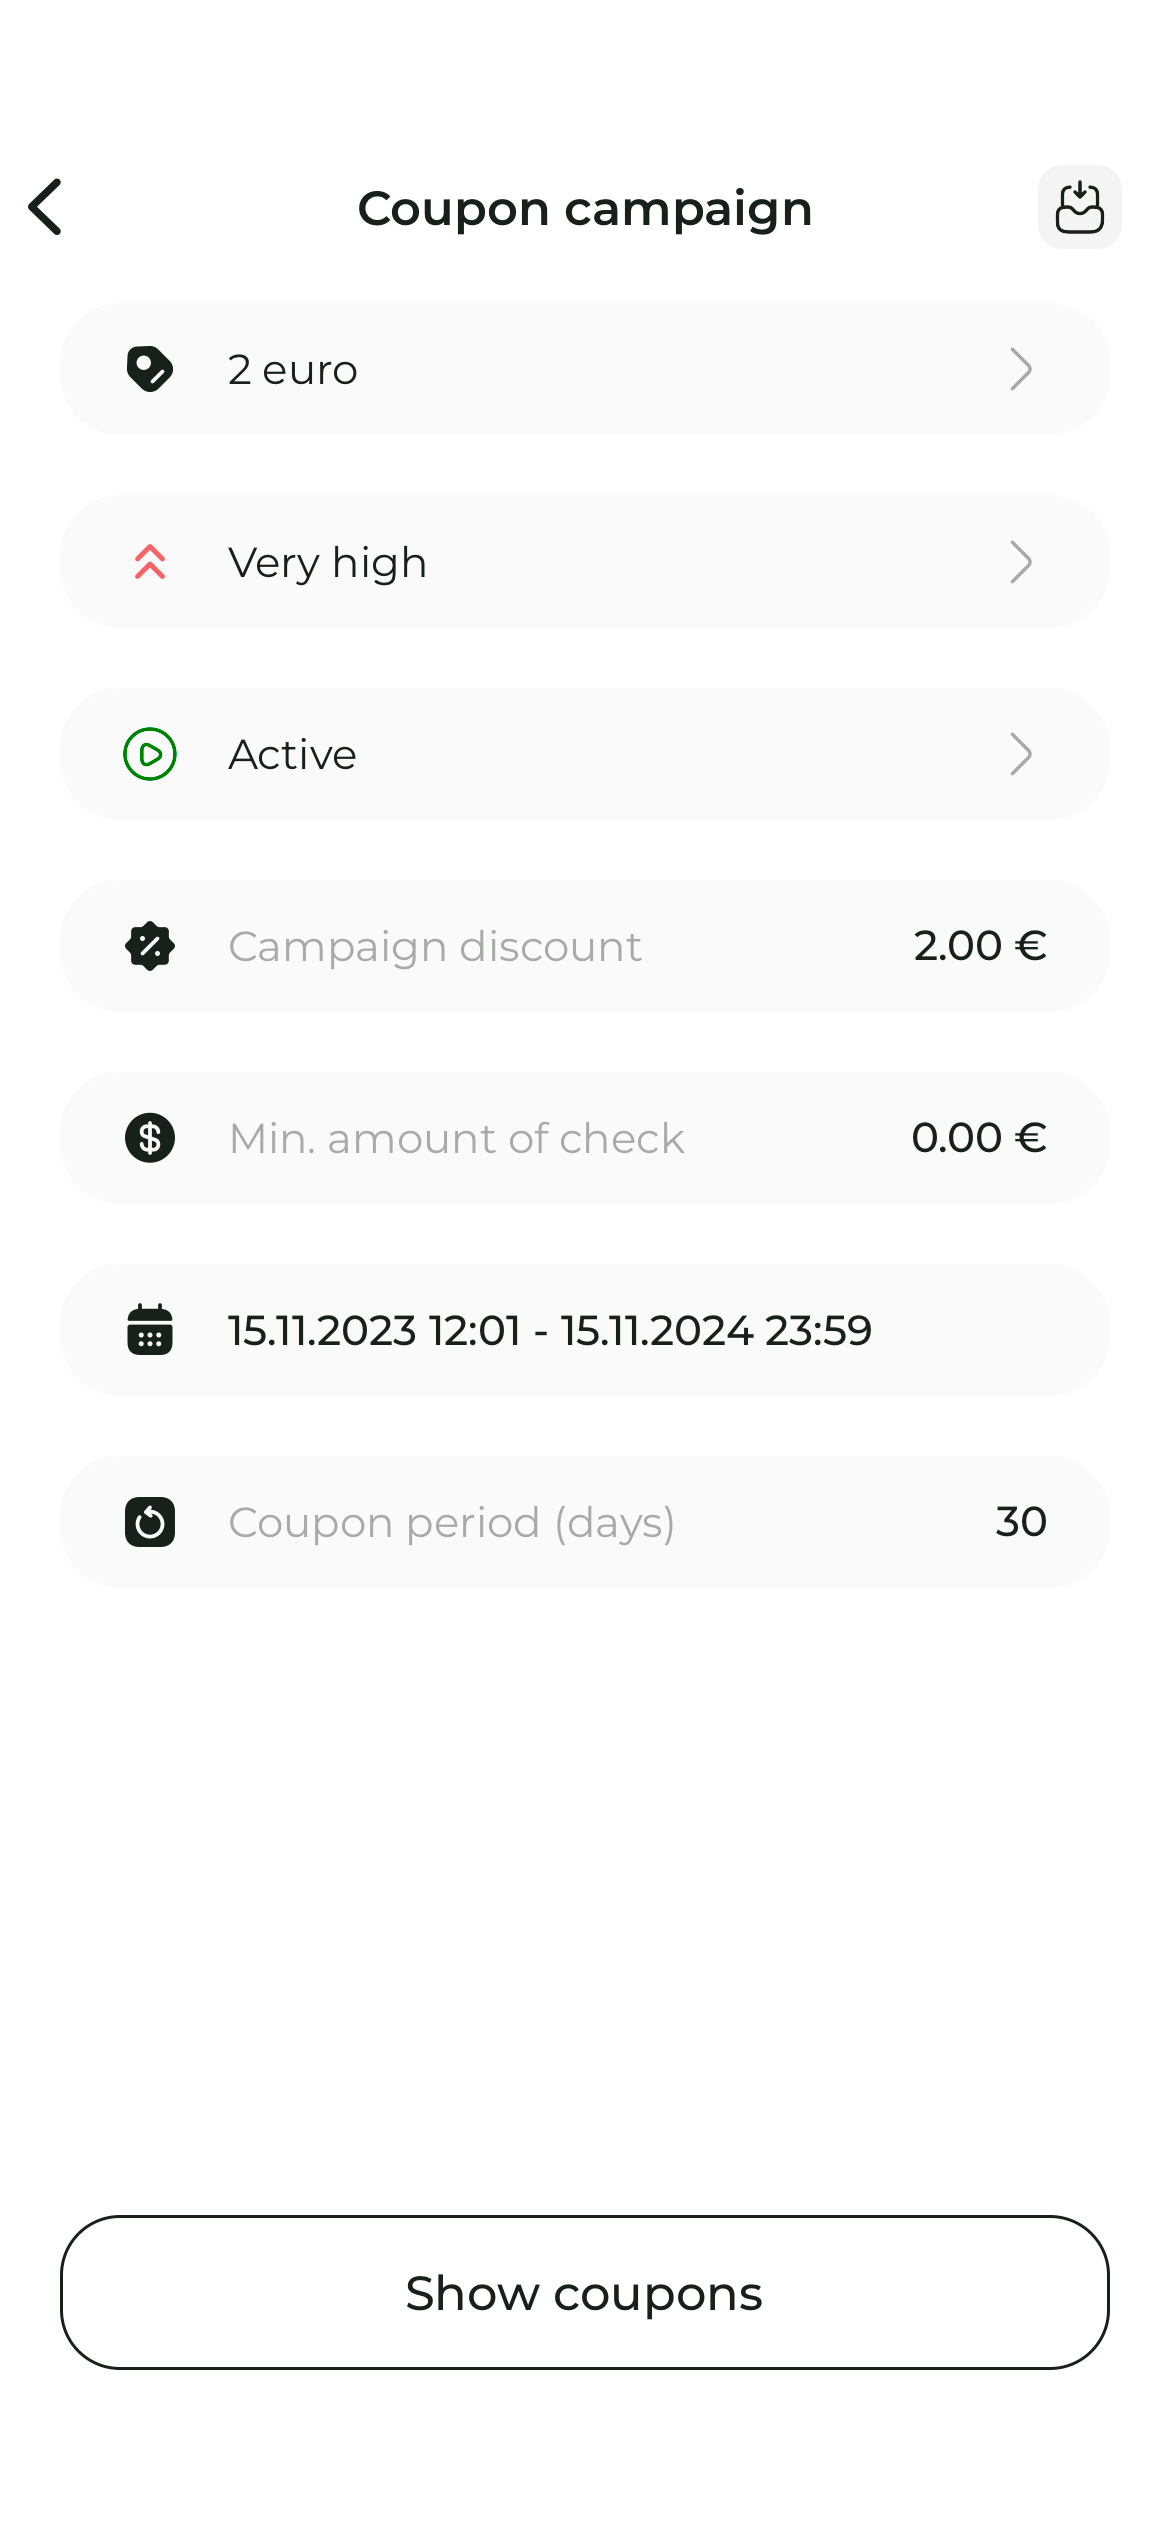The width and height of the screenshot is (1170, 2532).
Task: Select the Very high priority row
Action: pyautogui.click(x=327, y=563)
